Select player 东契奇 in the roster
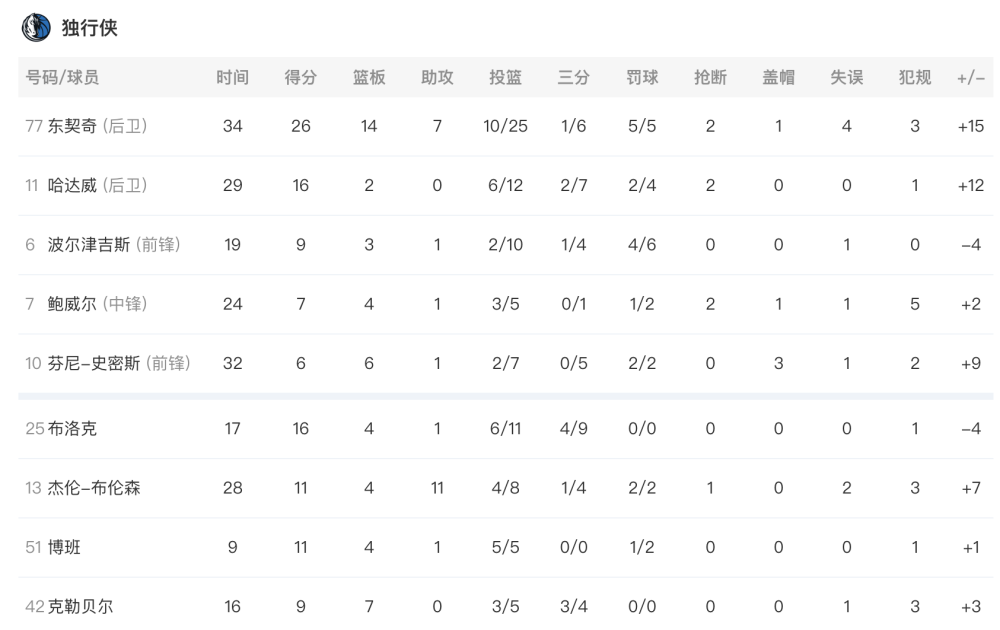Image resolution: width=1000 pixels, height=630 pixels. pos(72,126)
